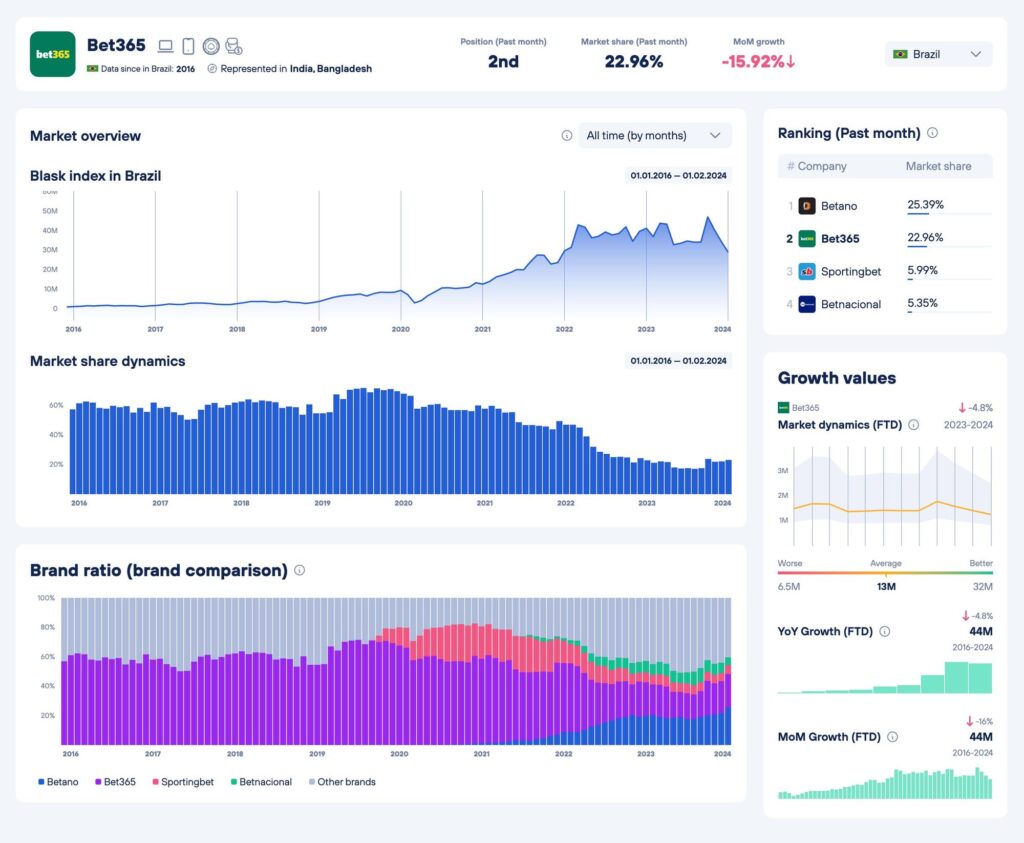Open the Brazil country dropdown

[x=938, y=54]
